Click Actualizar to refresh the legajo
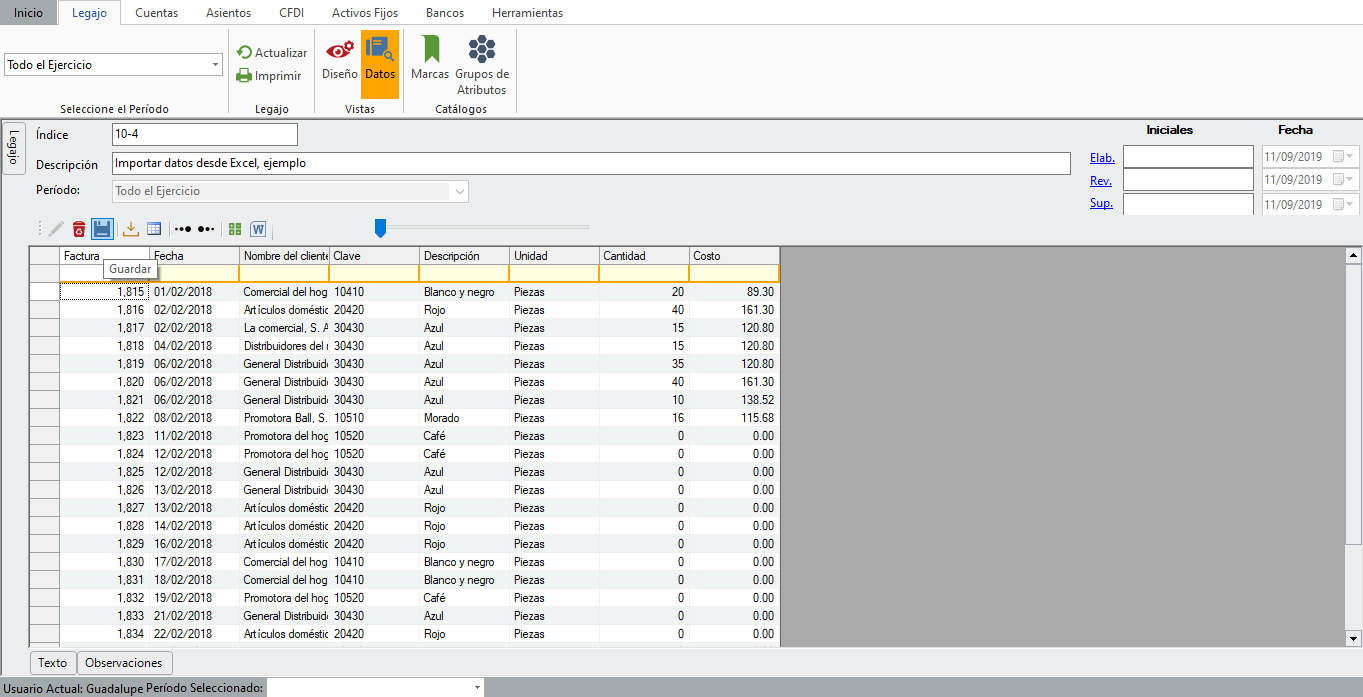The image size is (1363, 697). click(x=272, y=53)
